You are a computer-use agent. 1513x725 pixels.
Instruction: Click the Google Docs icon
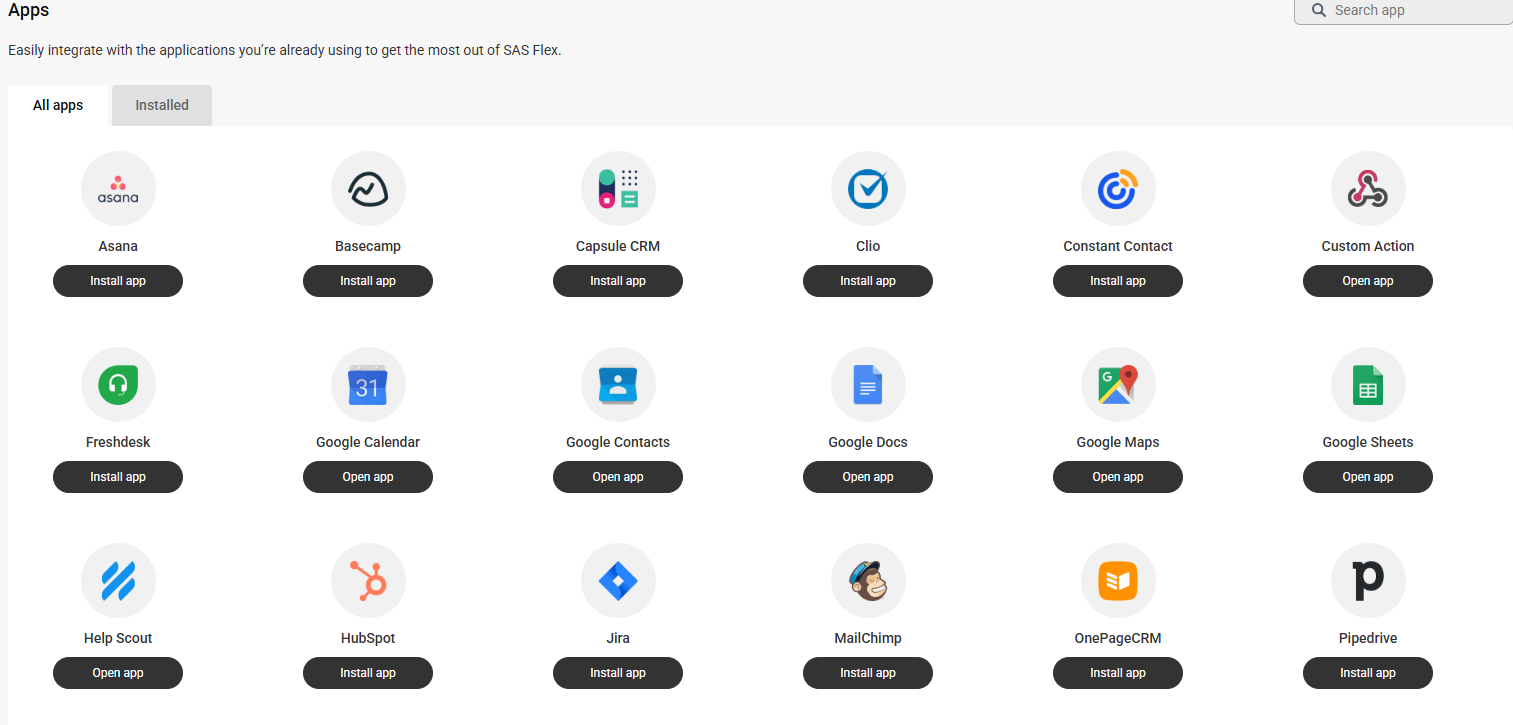click(868, 385)
